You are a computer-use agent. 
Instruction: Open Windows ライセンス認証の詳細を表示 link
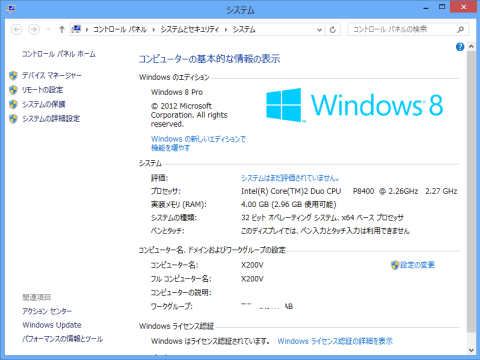(335, 341)
